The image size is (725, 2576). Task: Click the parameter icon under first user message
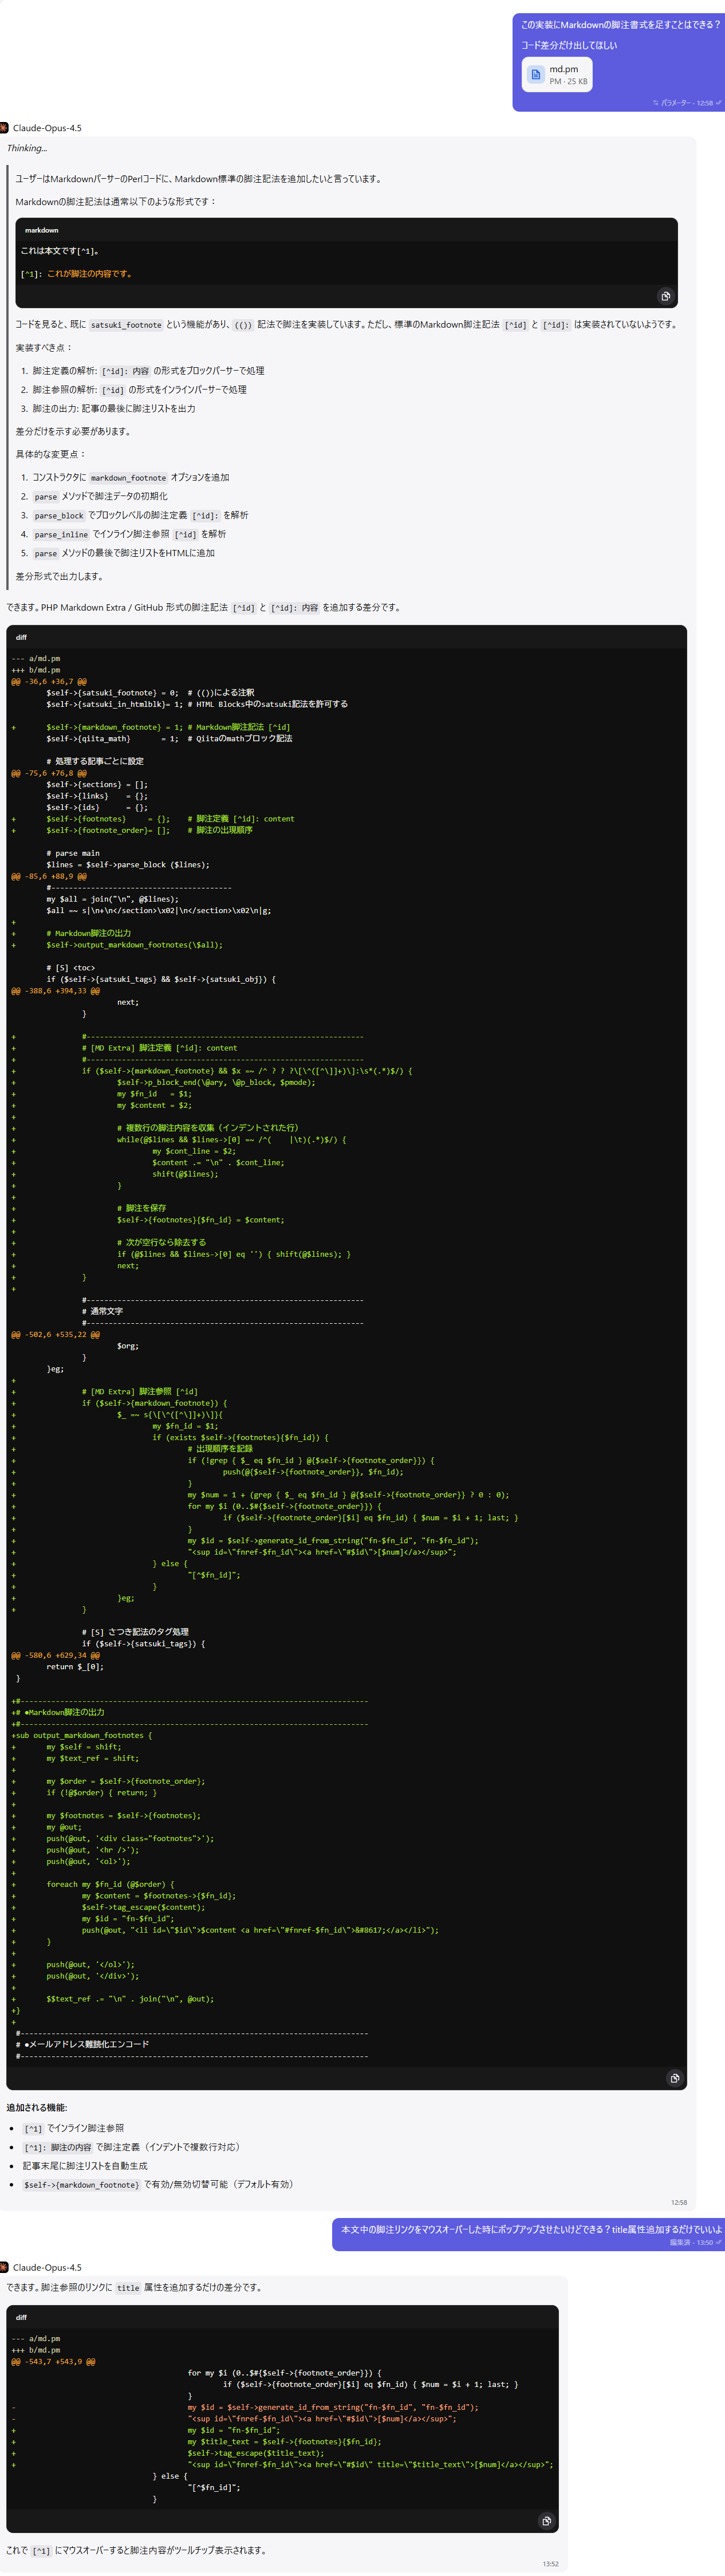pos(656,103)
